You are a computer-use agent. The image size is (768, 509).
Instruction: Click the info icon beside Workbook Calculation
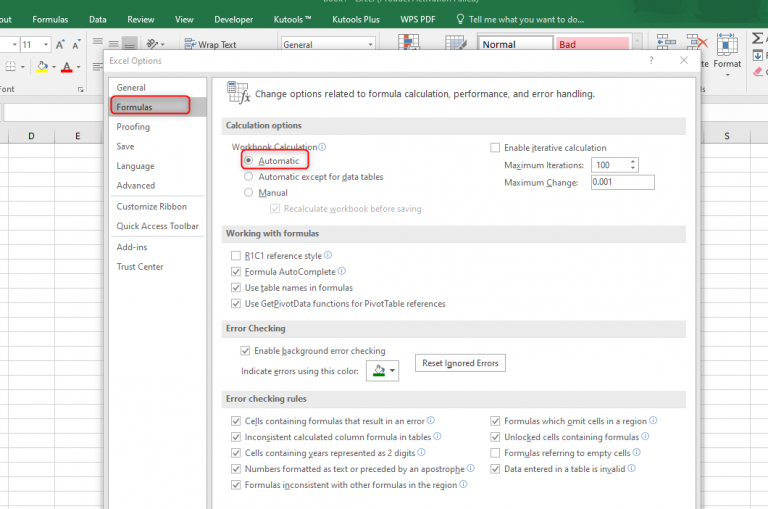tap(322, 147)
